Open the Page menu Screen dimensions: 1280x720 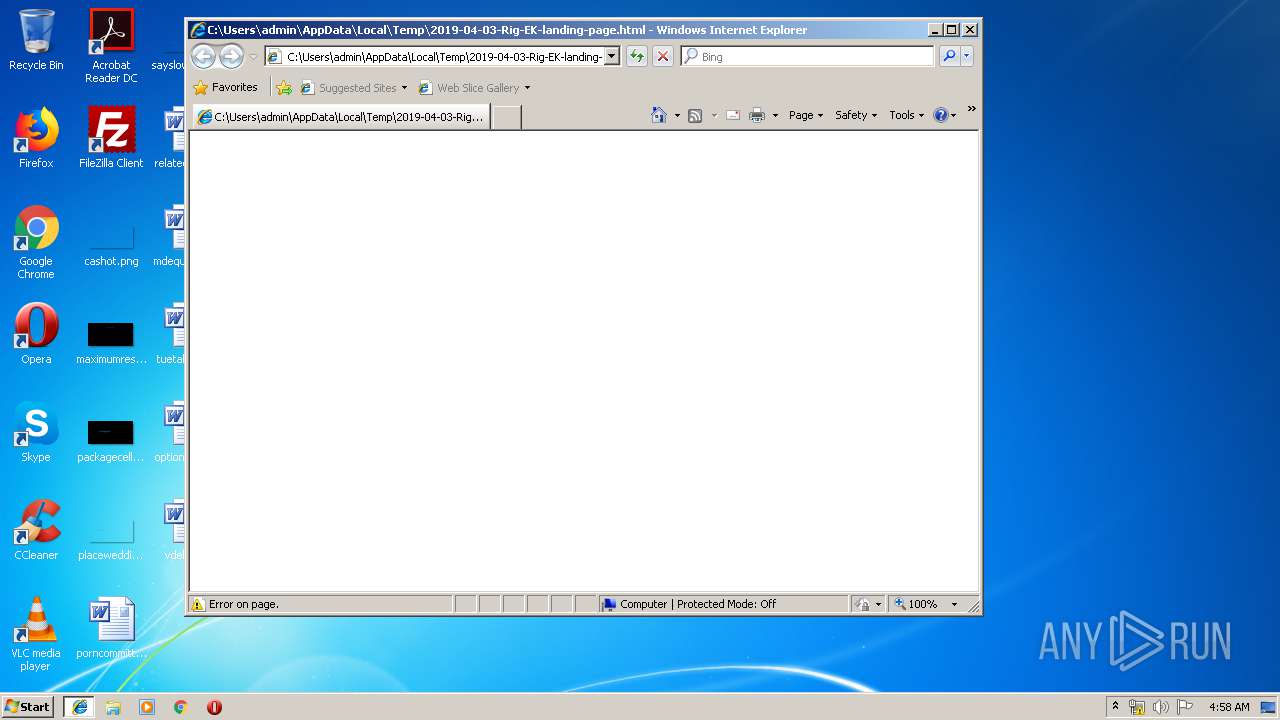click(806, 115)
